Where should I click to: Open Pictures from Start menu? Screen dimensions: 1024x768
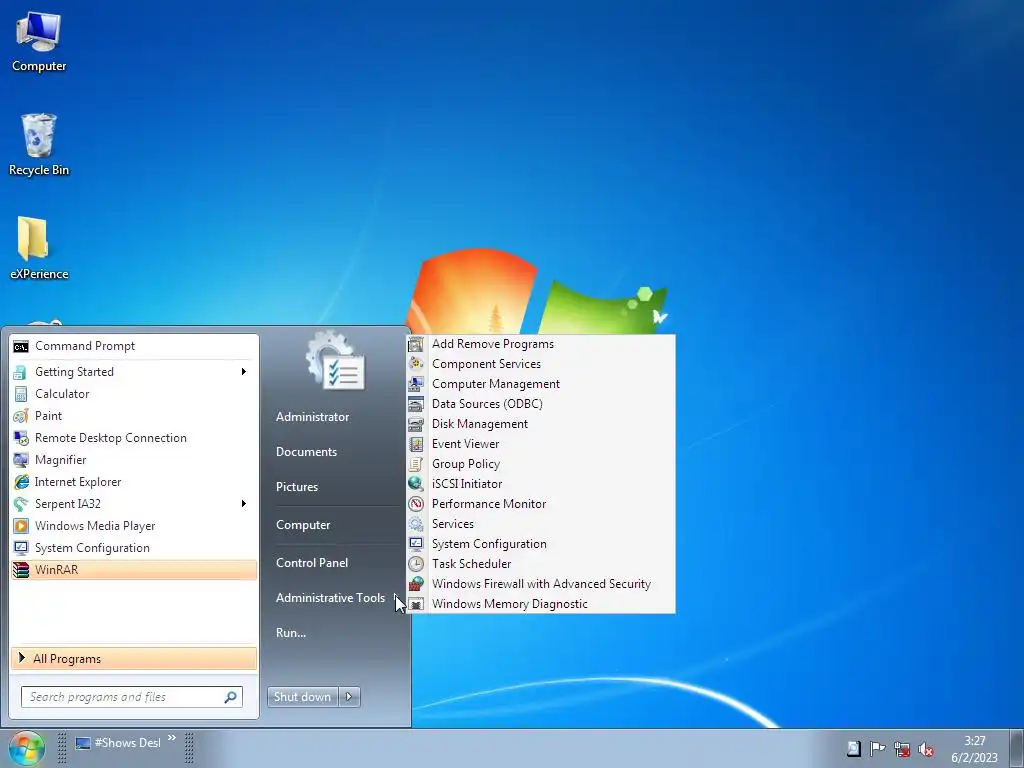[x=296, y=487]
